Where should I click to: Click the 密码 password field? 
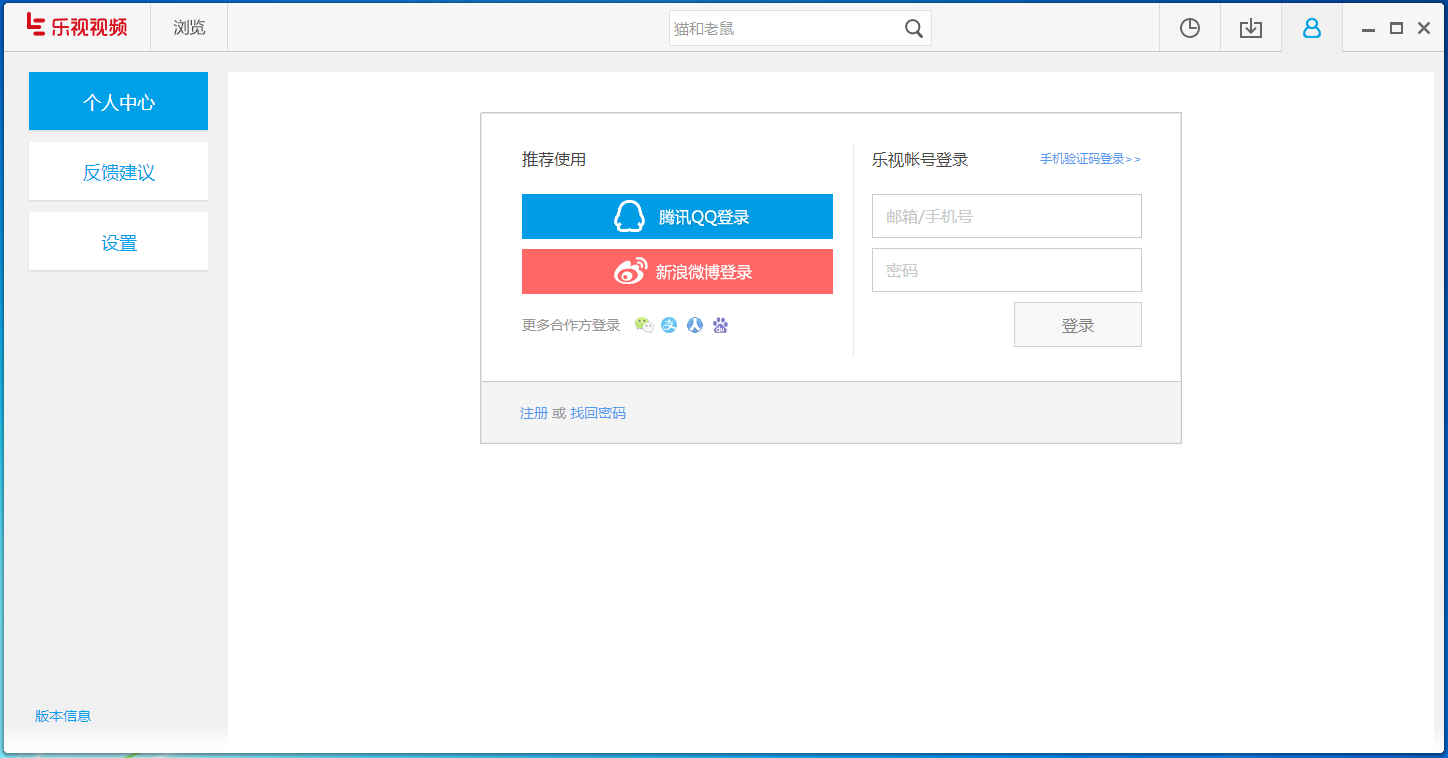click(x=1007, y=270)
